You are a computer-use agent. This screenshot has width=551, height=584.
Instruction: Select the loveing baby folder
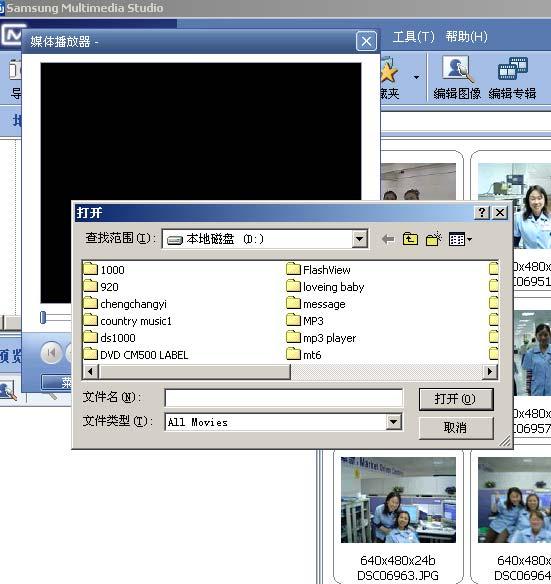click(x=325, y=286)
